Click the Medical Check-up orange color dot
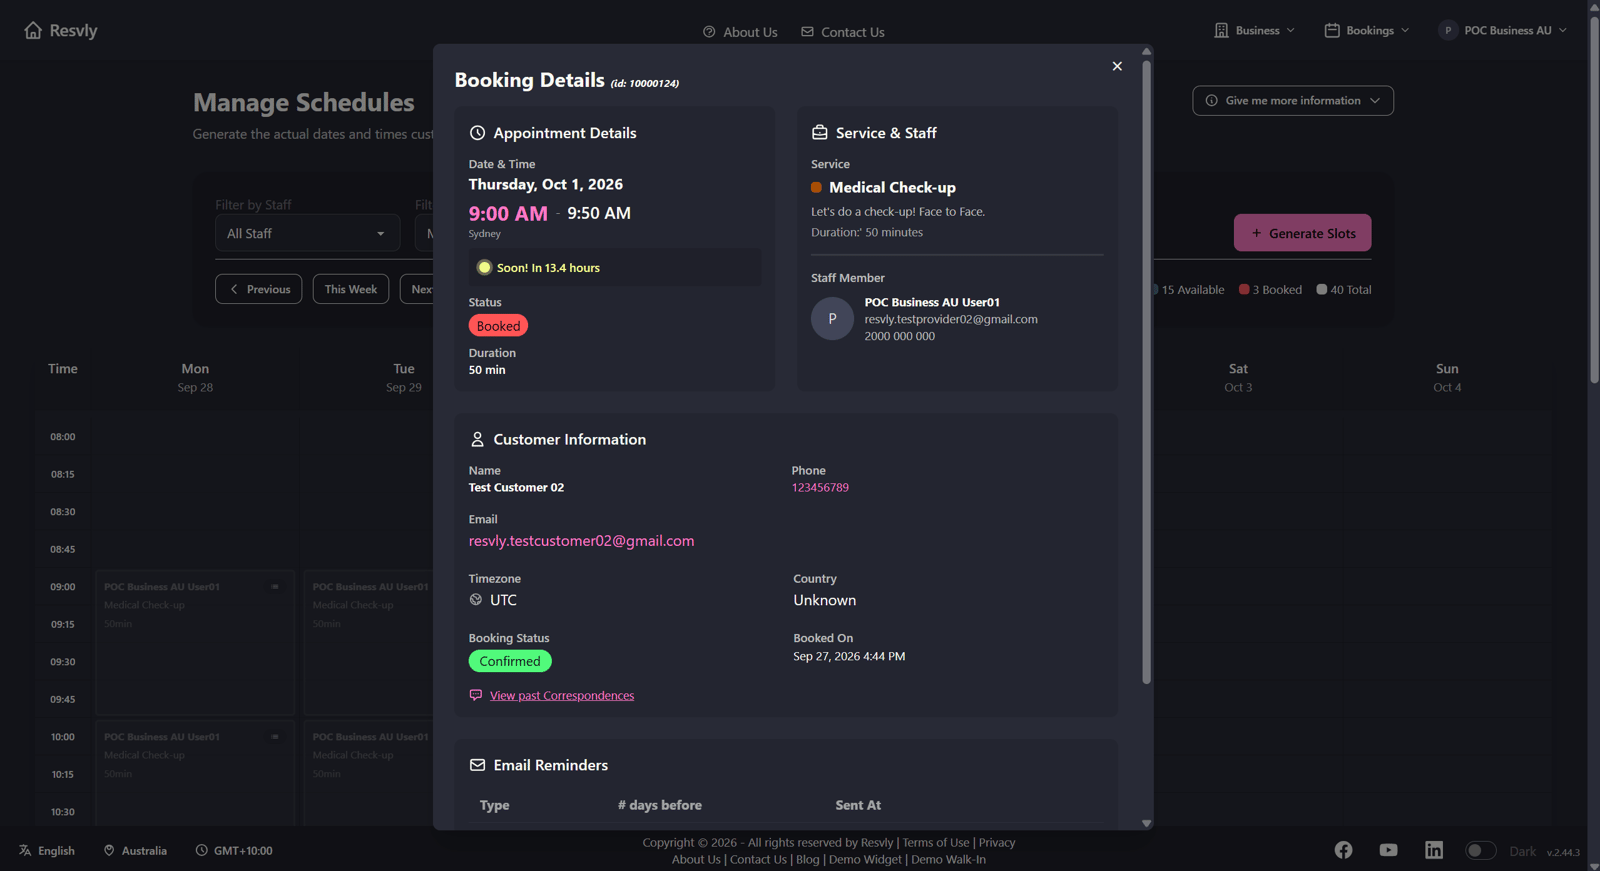1600x871 pixels. point(816,187)
